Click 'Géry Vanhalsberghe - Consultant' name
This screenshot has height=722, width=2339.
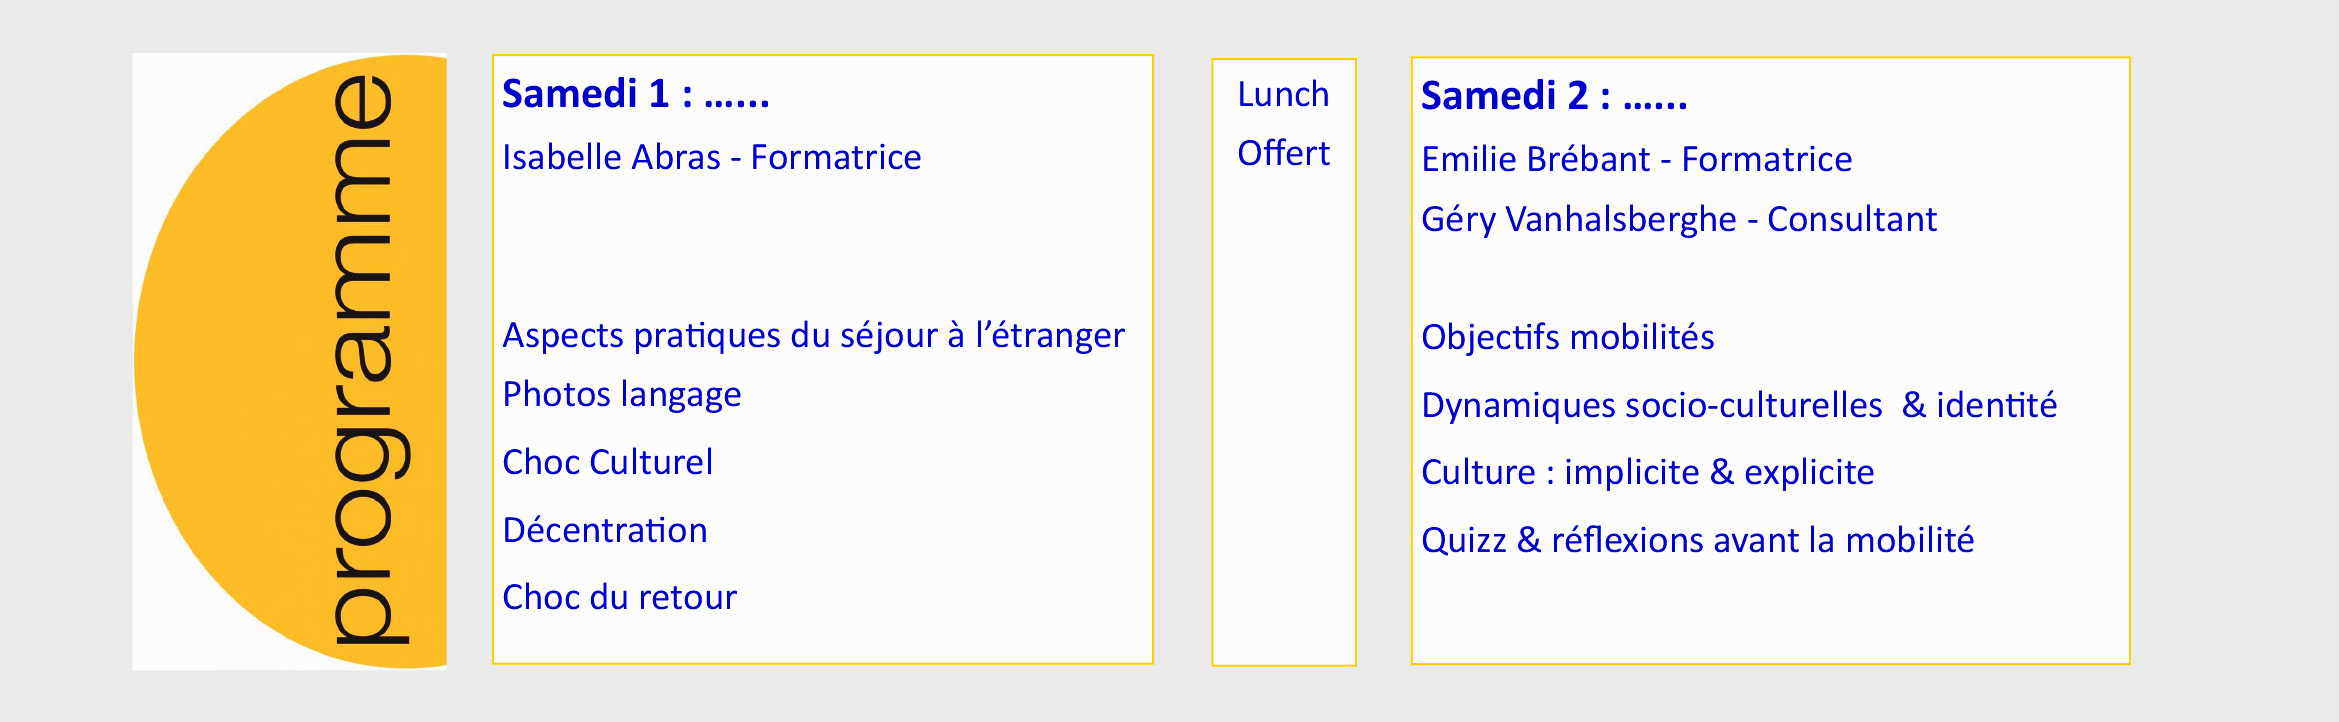coord(1679,219)
